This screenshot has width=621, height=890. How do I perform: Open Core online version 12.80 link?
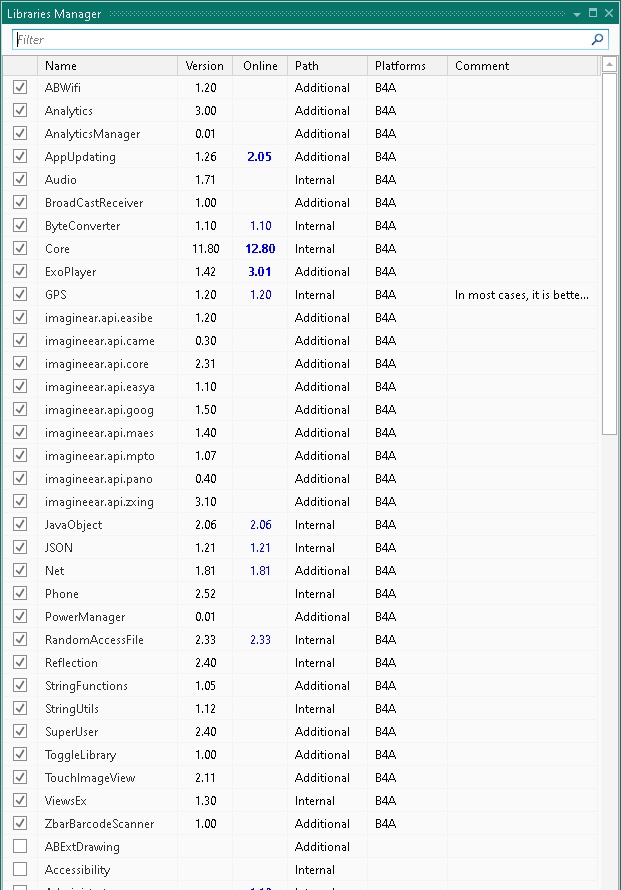pos(260,249)
